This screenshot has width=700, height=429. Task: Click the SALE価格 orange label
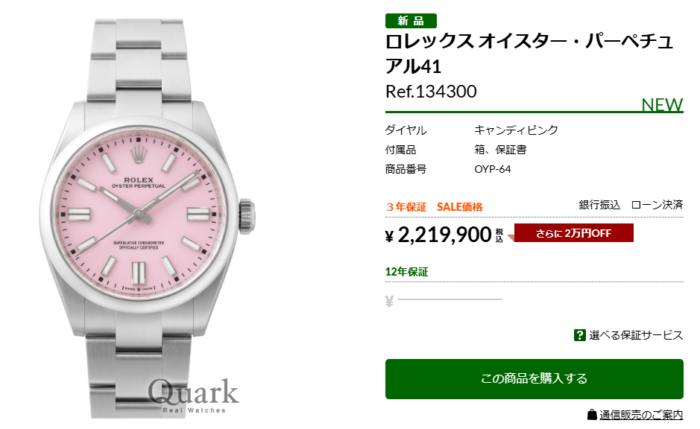[x=459, y=207]
